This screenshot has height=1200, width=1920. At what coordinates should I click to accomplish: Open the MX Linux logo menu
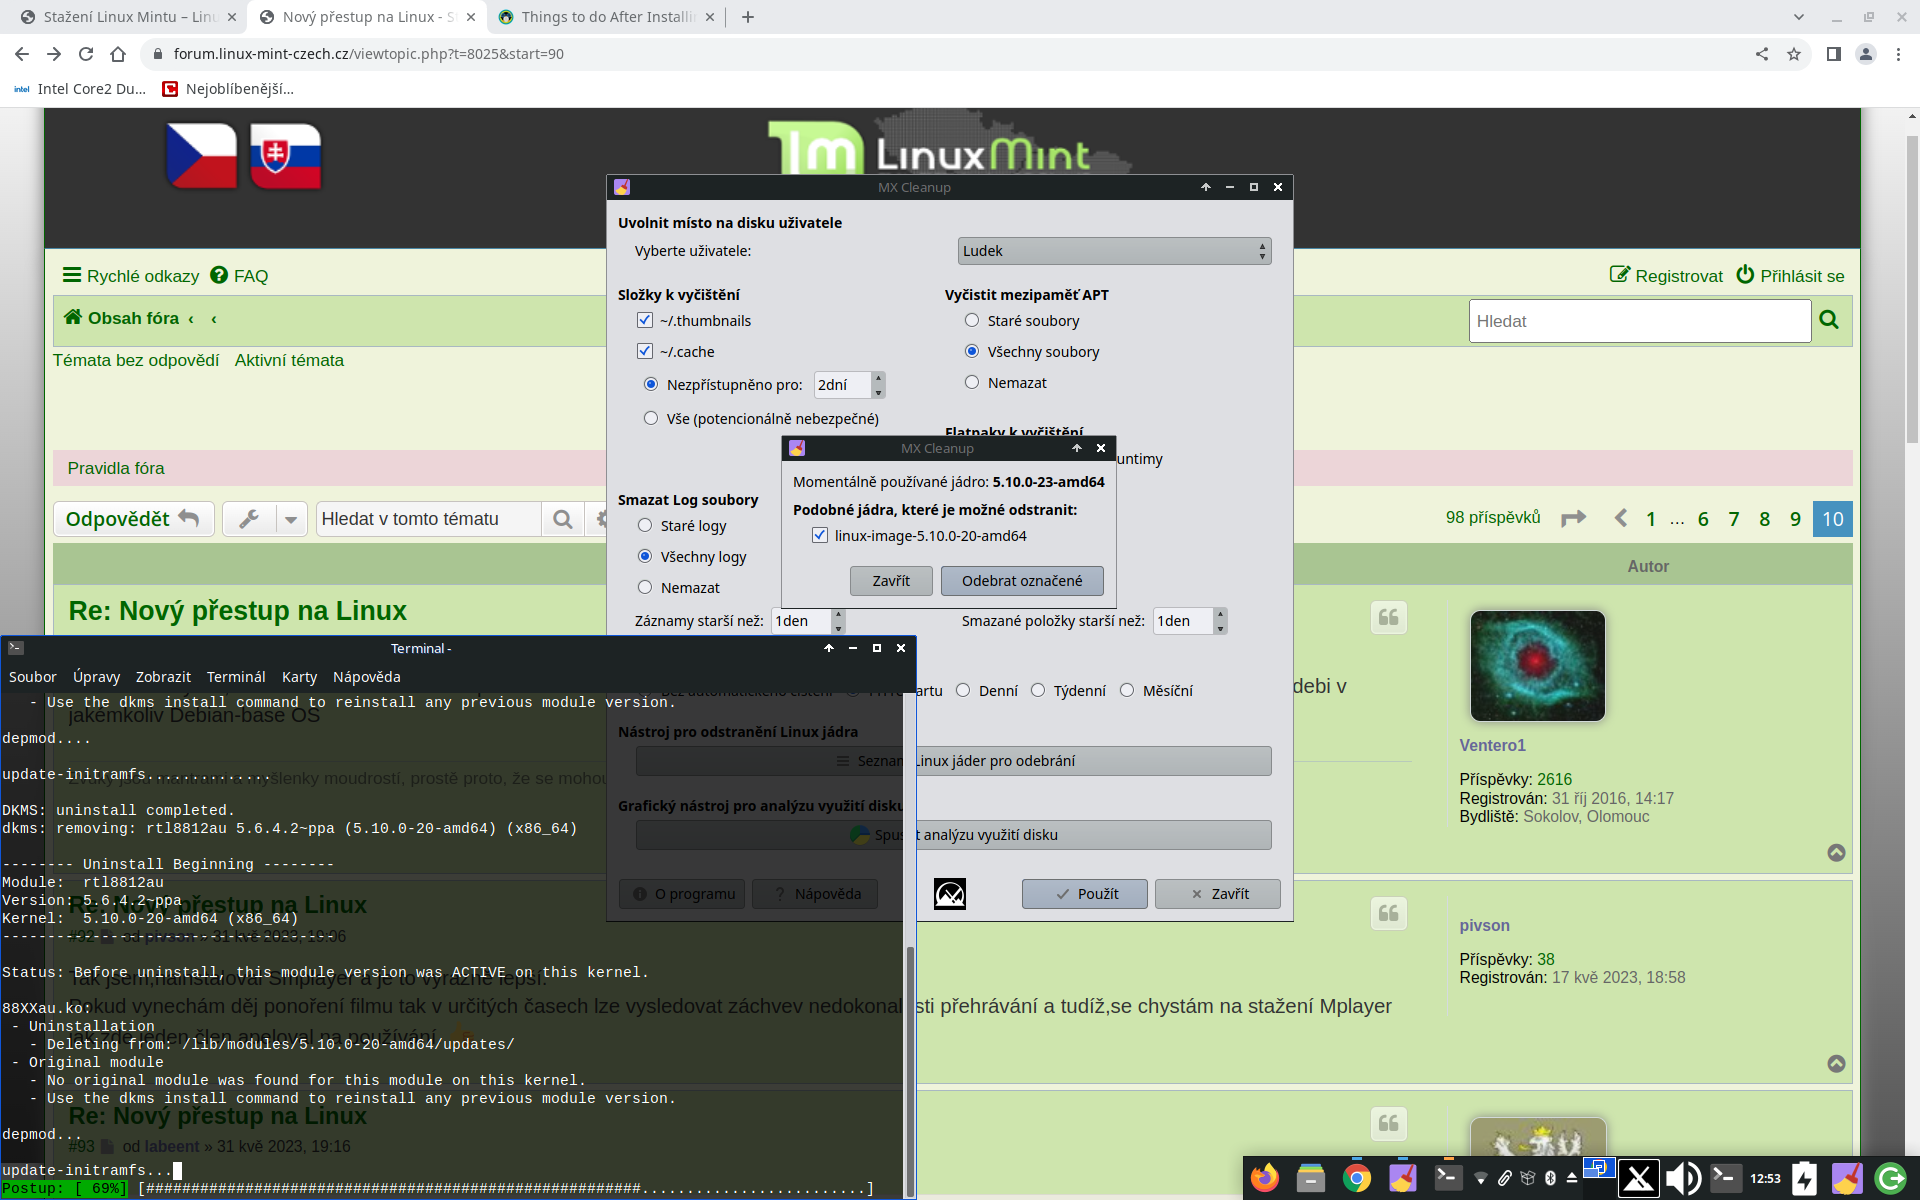click(1638, 1178)
